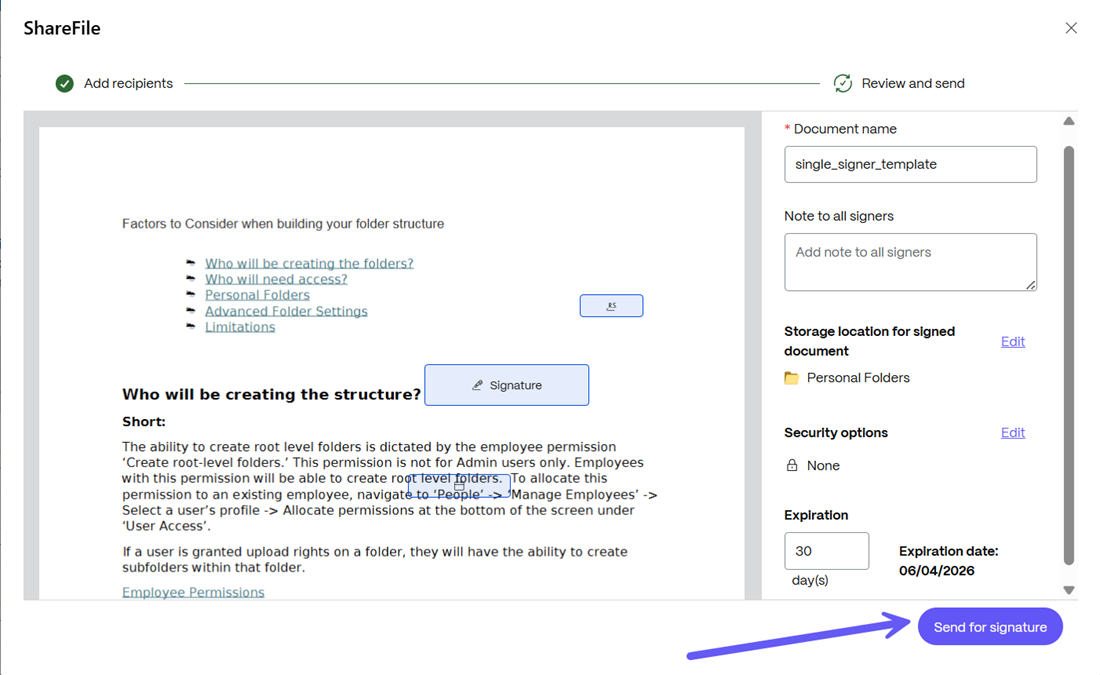1100x675 pixels.
Task: Click the Document name input field
Action: point(910,164)
